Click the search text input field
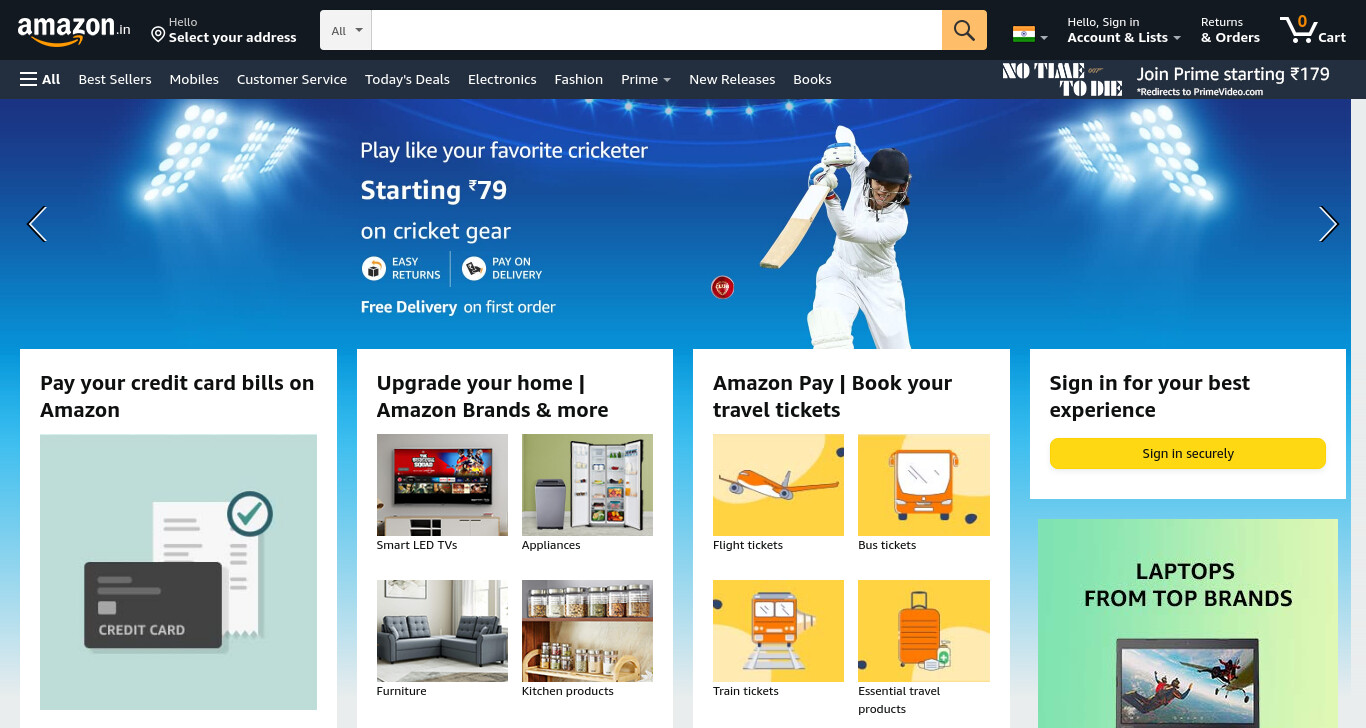The image size is (1366, 728). pyautogui.click(x=657, y=30)
